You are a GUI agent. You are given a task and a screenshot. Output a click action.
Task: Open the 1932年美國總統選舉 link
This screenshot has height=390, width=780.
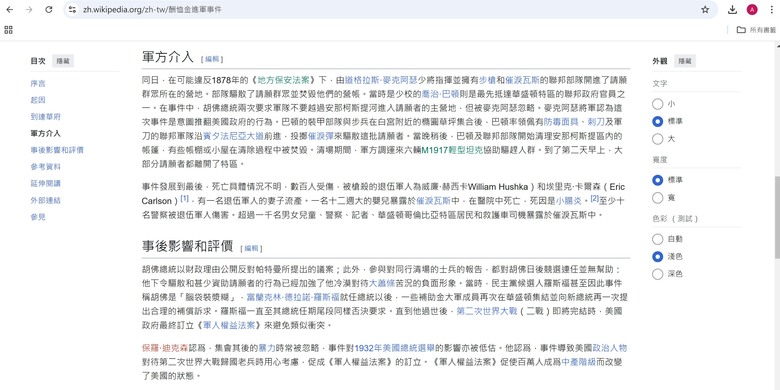pos(395,348)
